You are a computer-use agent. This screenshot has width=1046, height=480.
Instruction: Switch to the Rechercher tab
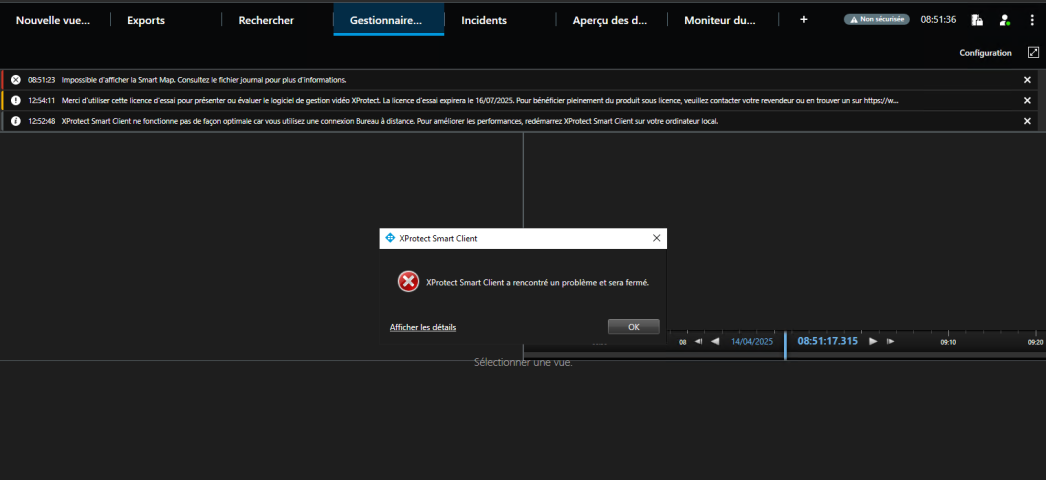coord(266,20)
